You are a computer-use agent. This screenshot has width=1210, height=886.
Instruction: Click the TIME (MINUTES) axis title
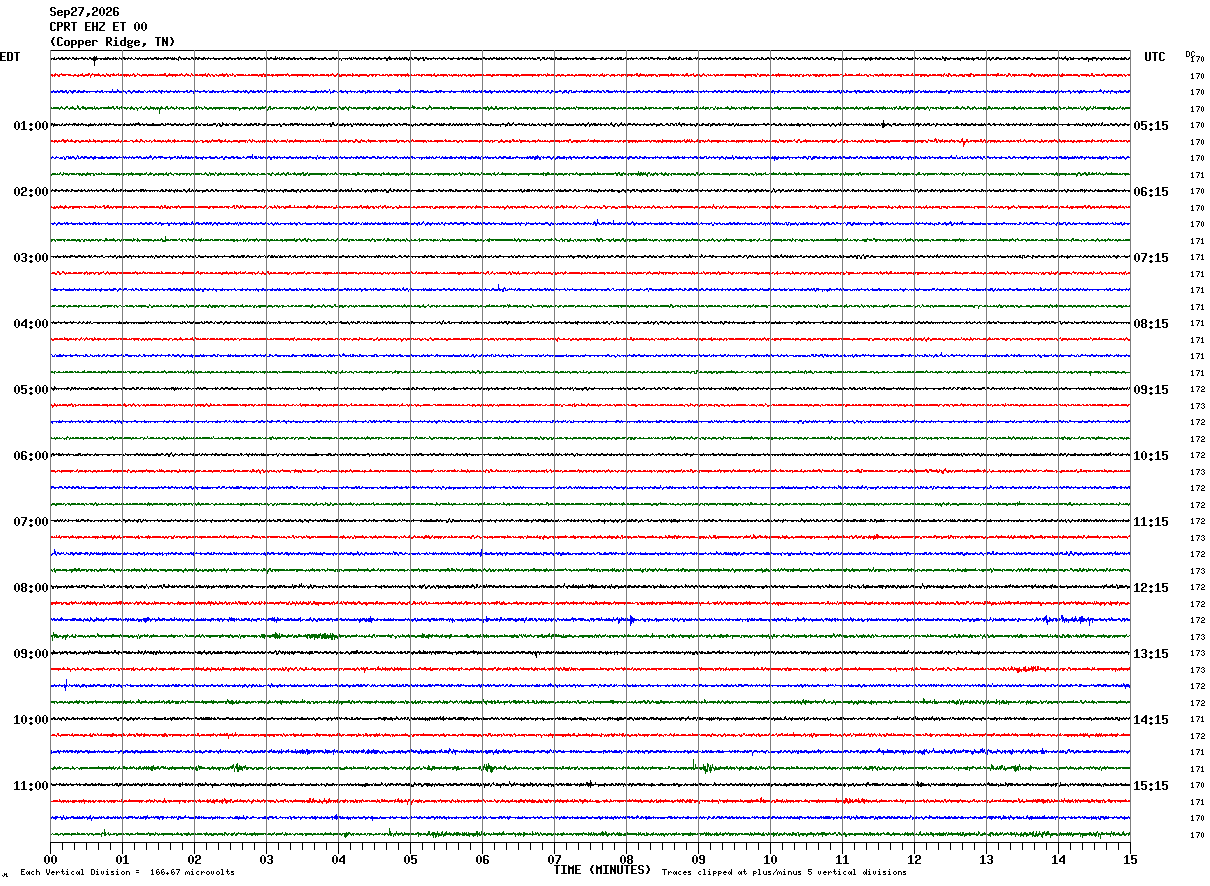602,870
